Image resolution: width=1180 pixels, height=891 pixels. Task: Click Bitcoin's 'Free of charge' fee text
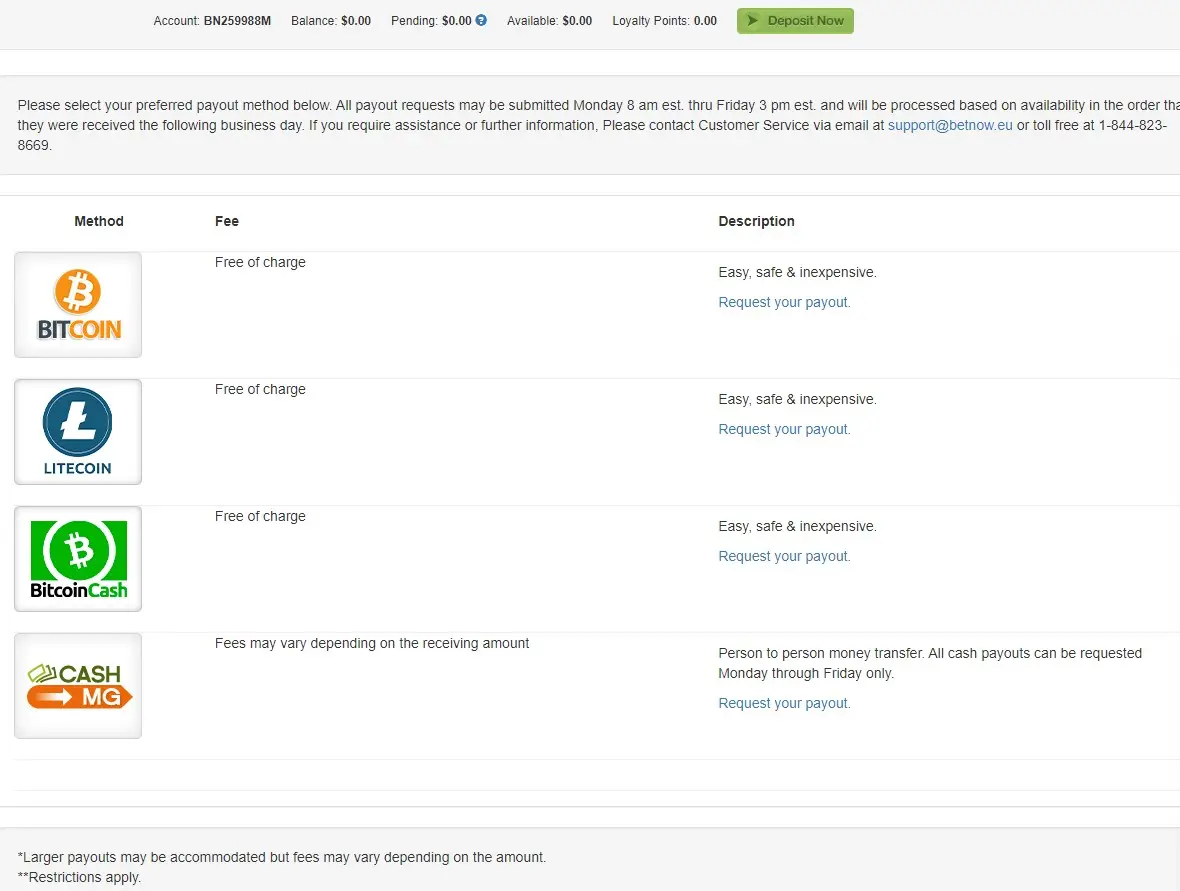[260, 262]
